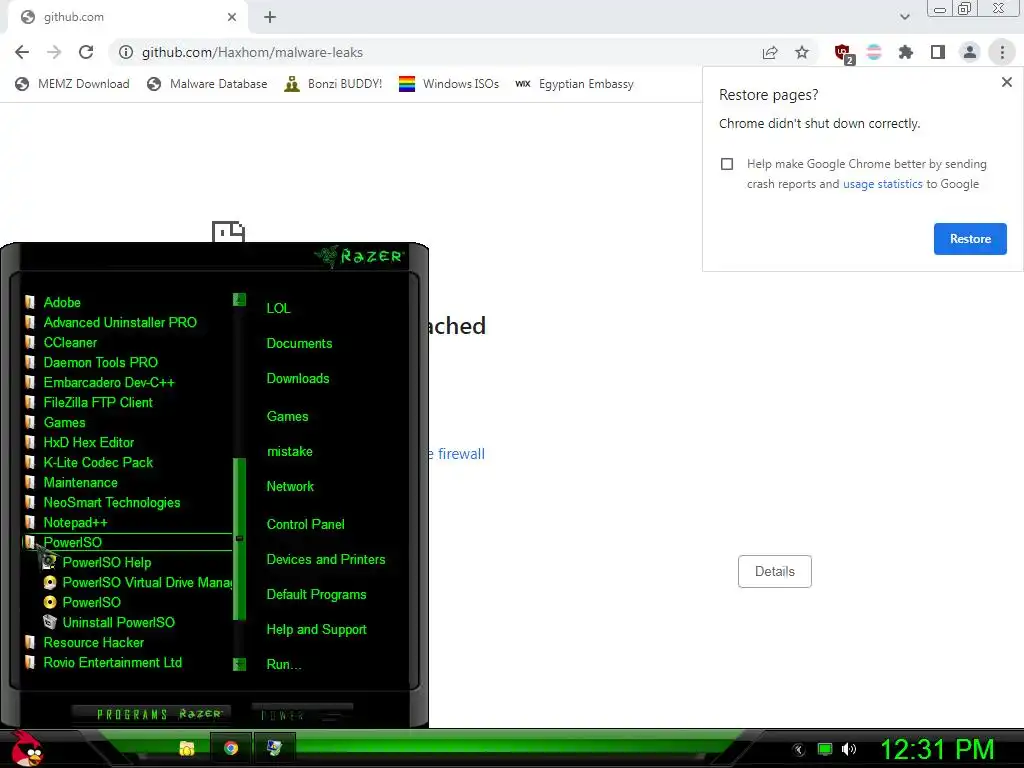The image size is (1024, 768).
Task: Open uBlock Origin extension icon
Action: [843, 53]
